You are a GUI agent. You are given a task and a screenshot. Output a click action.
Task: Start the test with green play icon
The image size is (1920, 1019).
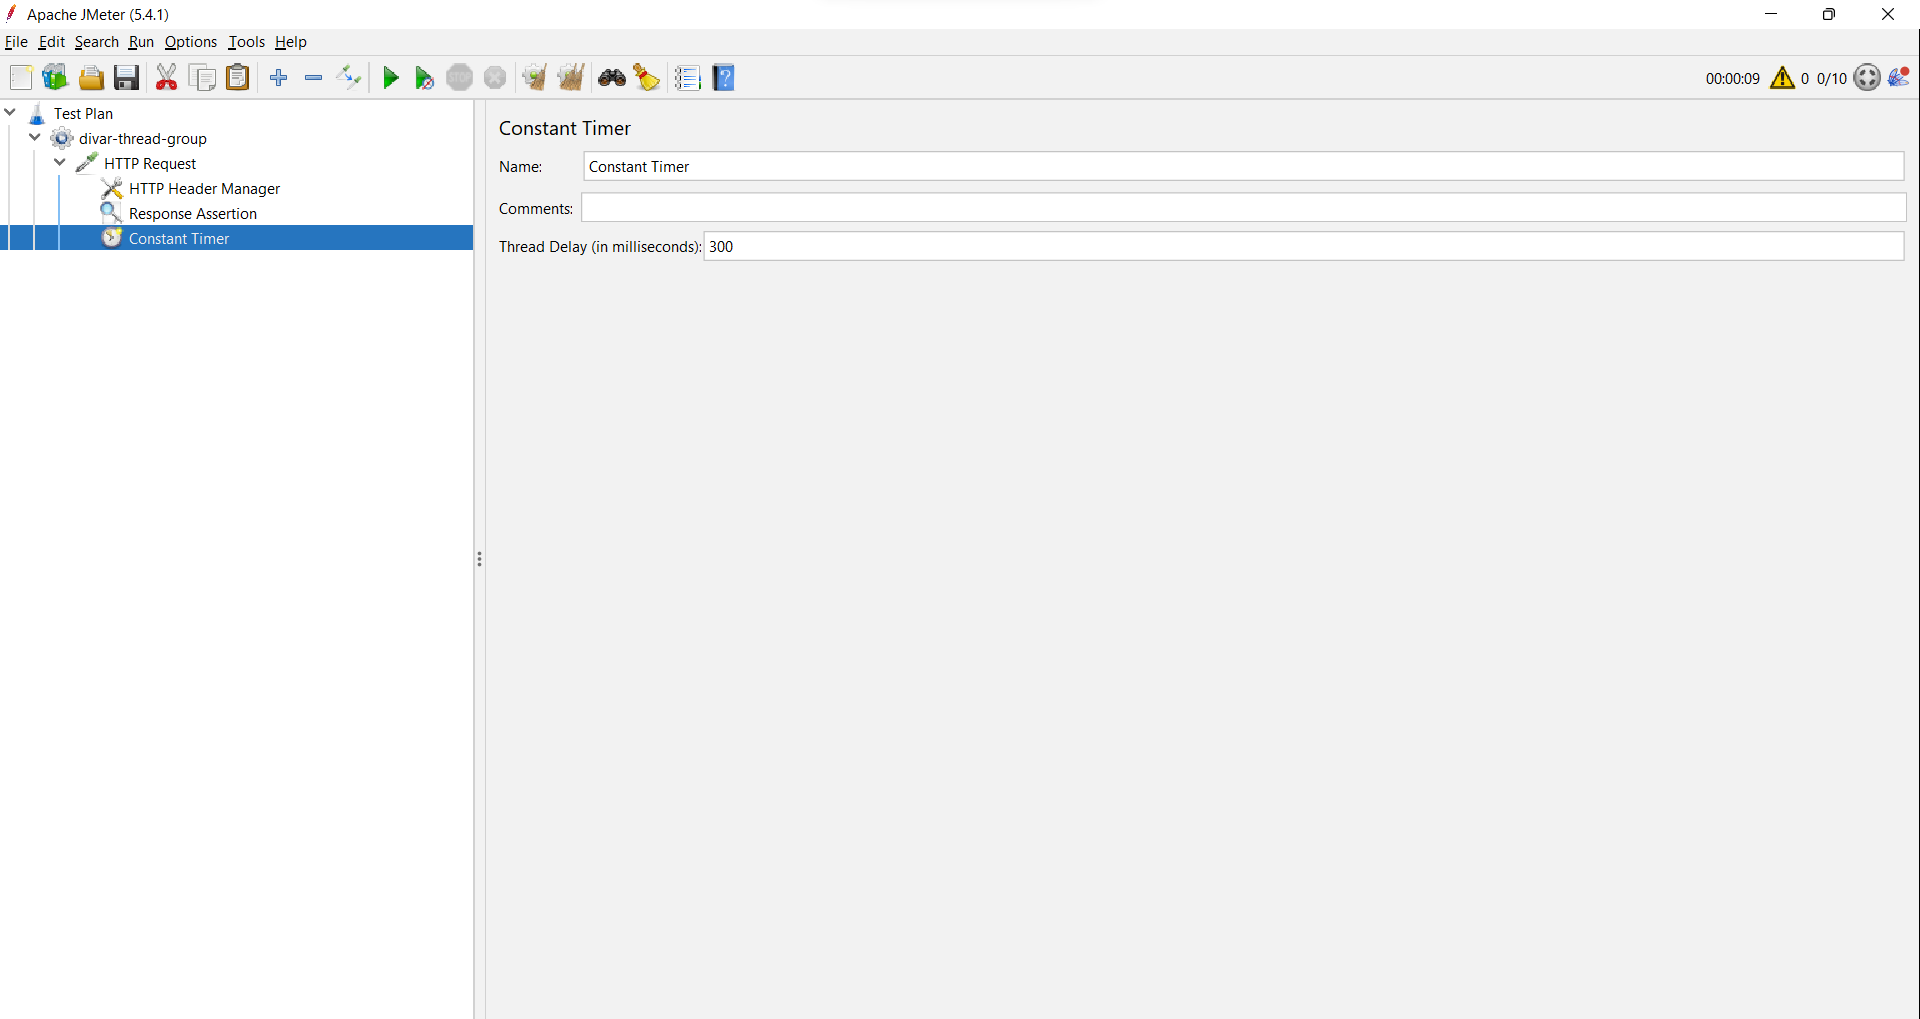(x=391, y=78)
